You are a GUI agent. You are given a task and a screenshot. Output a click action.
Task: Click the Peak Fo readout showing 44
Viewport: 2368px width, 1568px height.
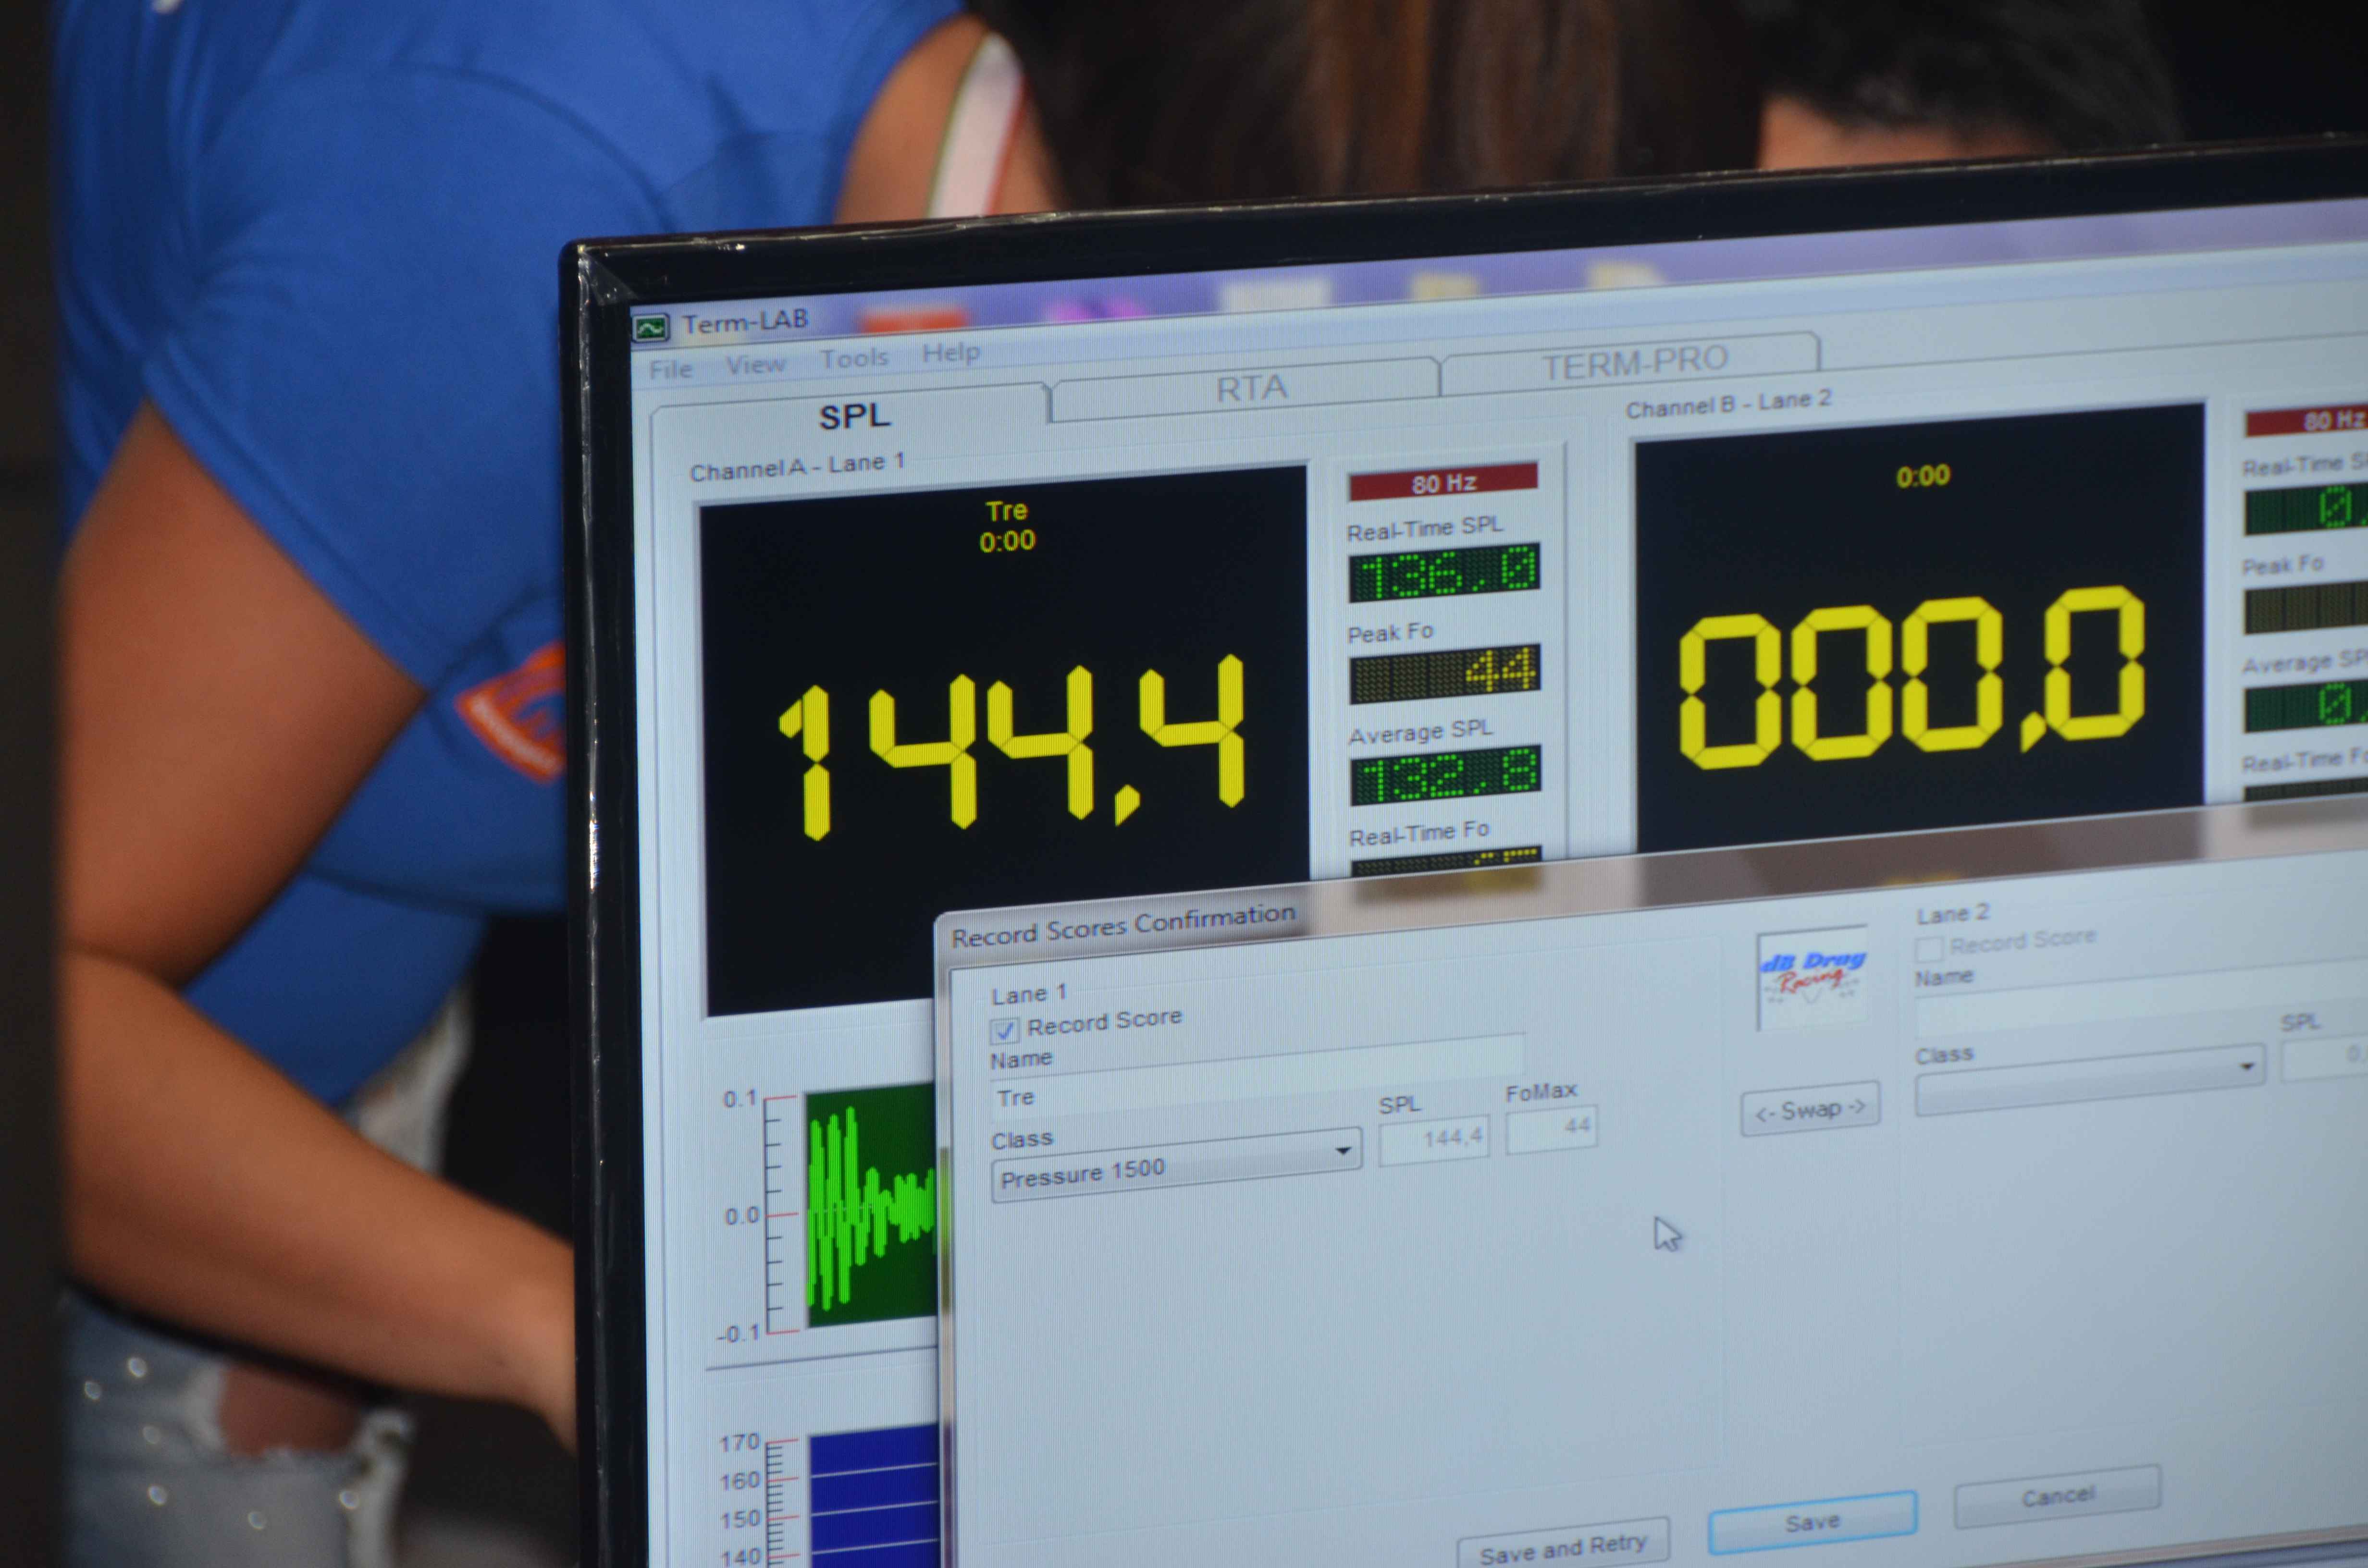point(1444,673)
